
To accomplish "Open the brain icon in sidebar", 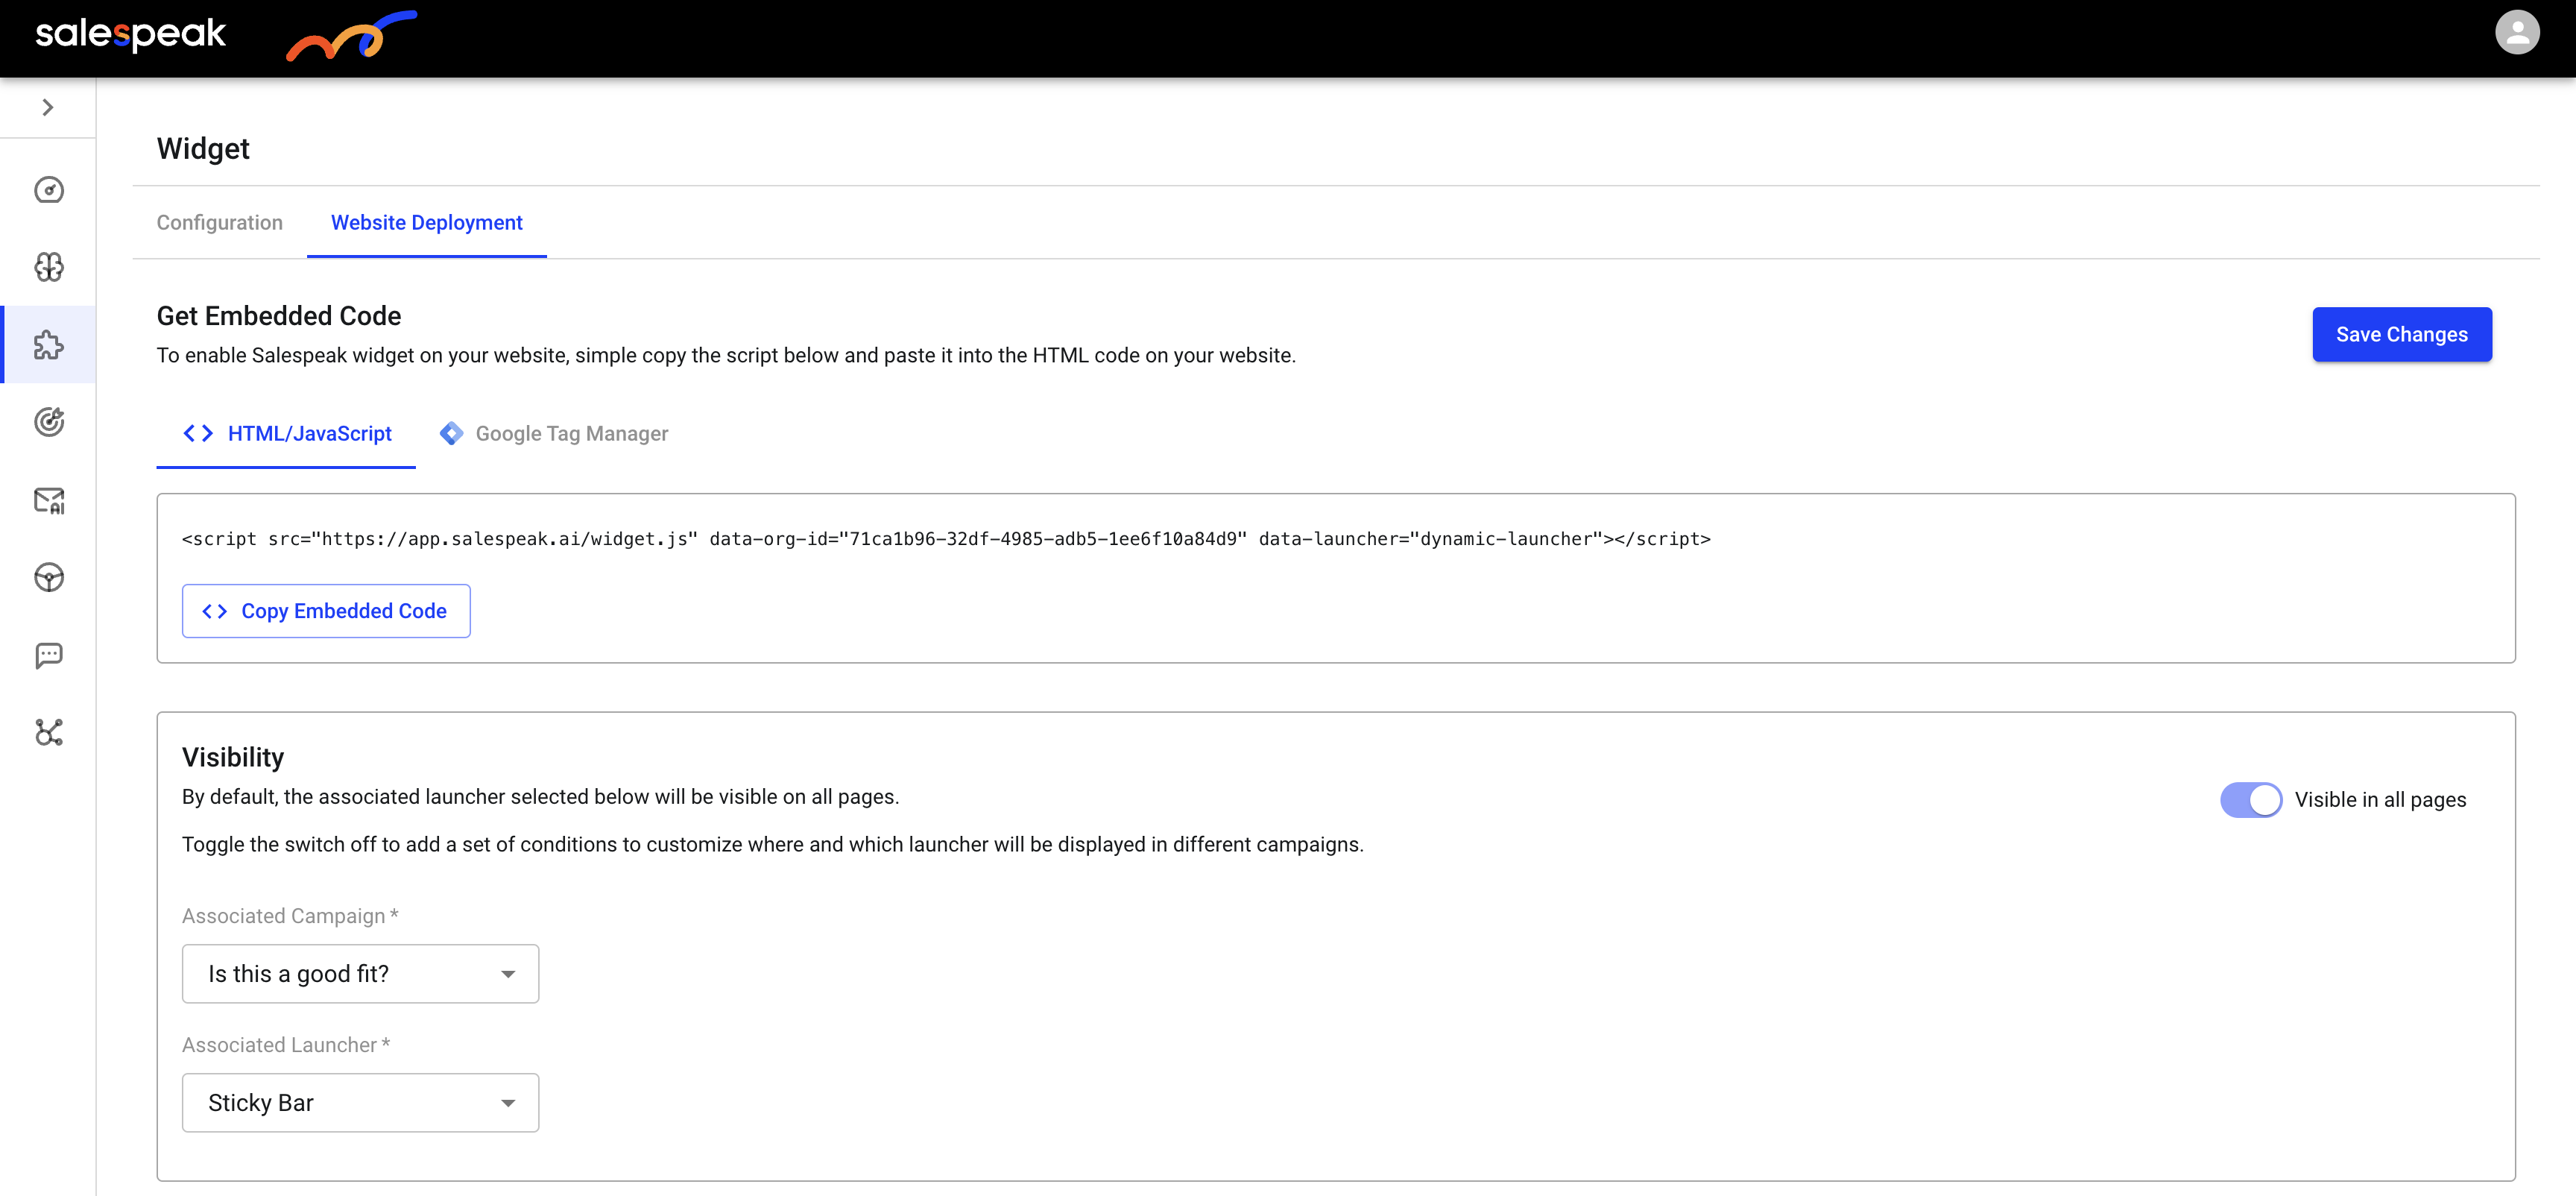I will click(x=49, y=267).
